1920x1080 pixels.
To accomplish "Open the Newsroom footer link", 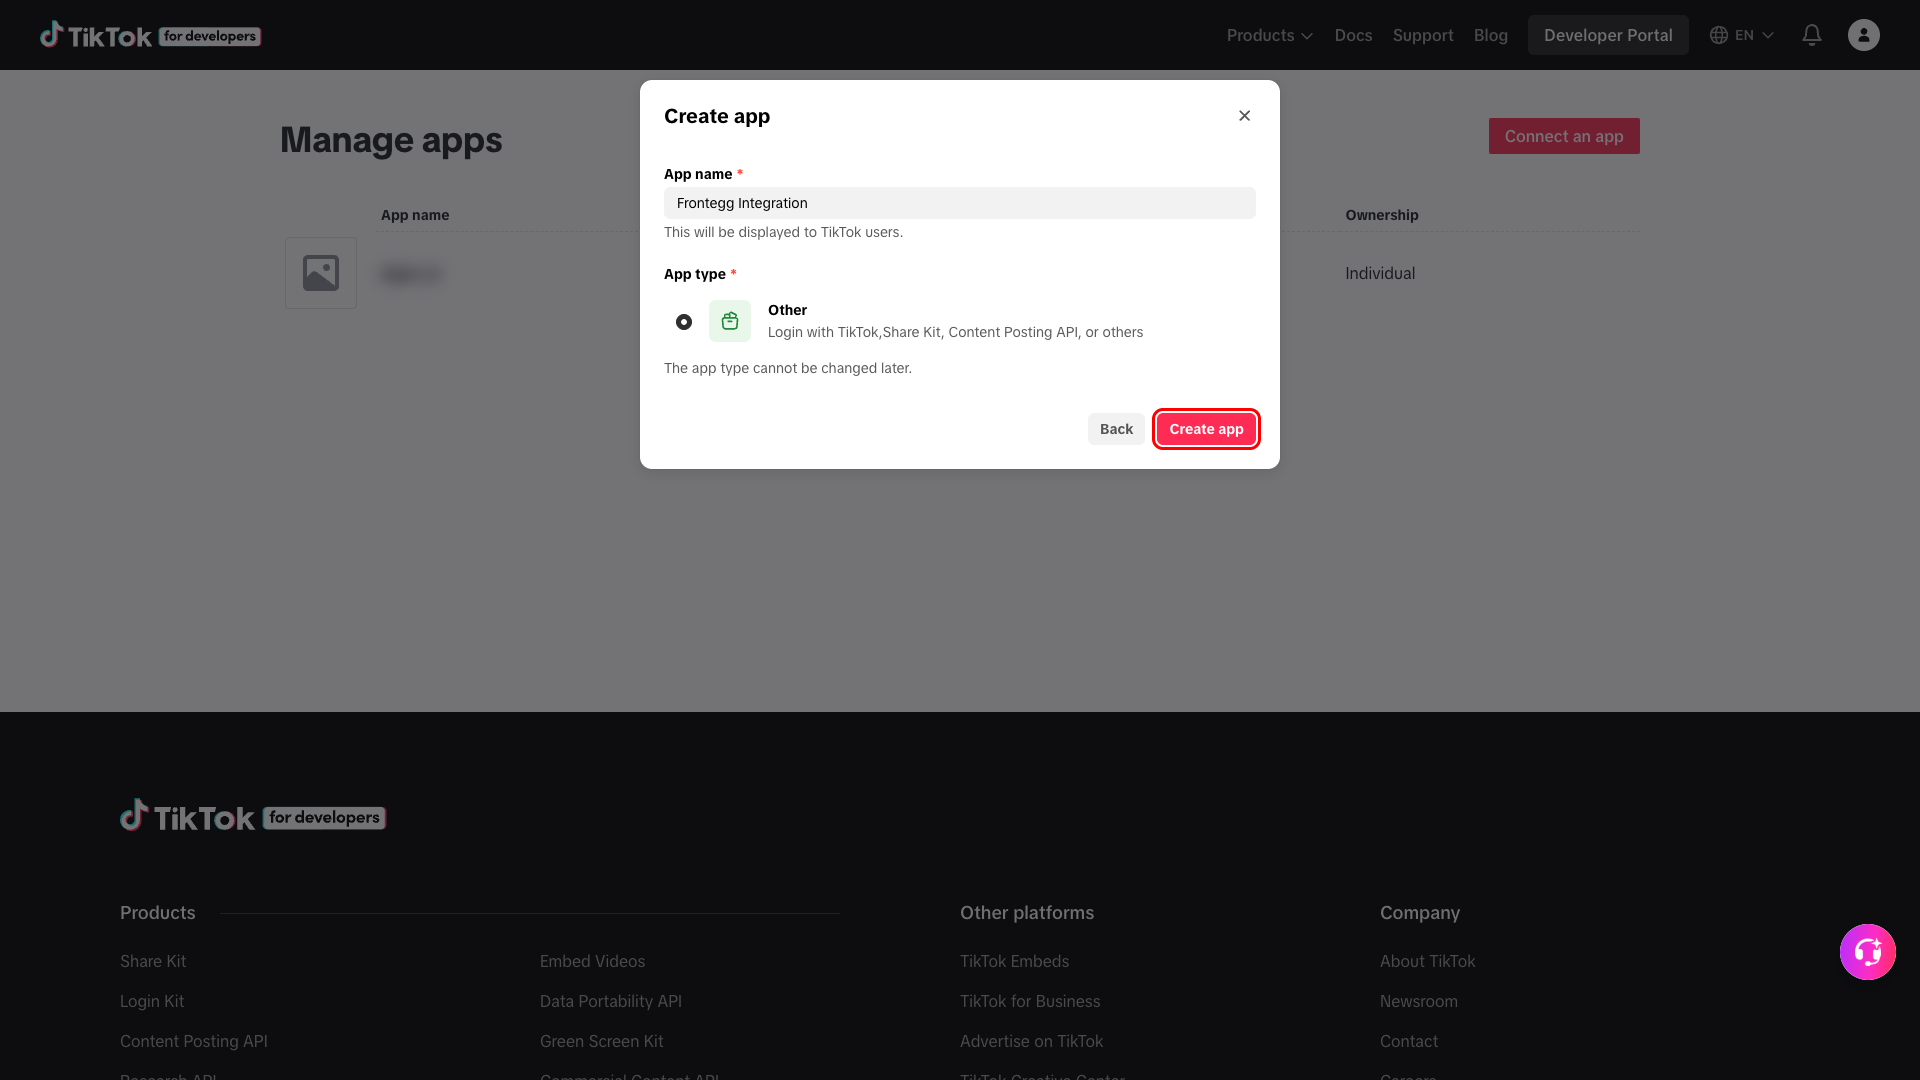I will [x=1418, y=1001].
